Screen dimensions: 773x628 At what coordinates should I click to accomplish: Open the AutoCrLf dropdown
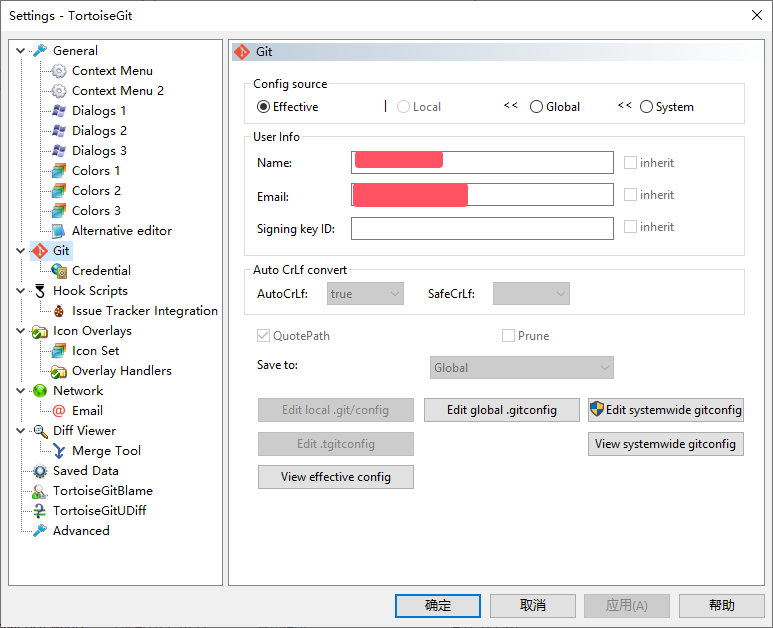(365, 294)
